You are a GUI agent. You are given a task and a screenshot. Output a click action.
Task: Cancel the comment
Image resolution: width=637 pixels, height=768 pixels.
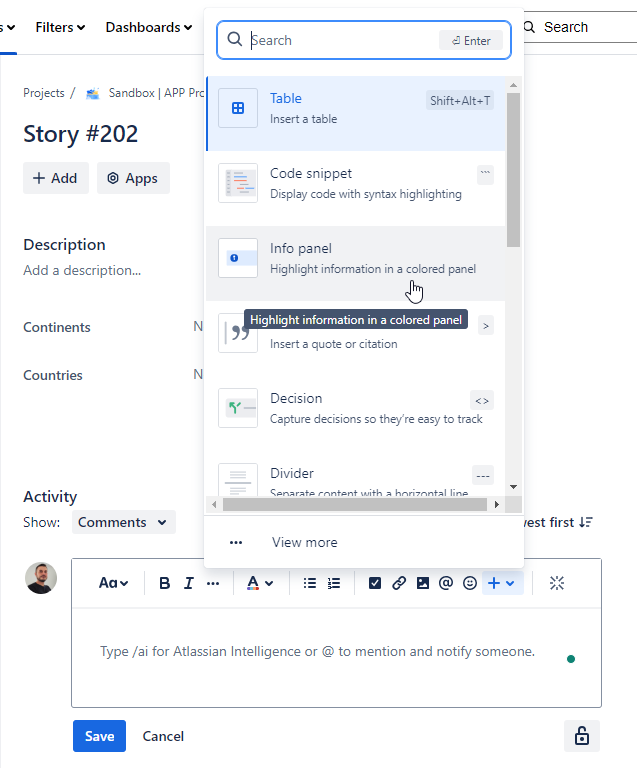163,736
